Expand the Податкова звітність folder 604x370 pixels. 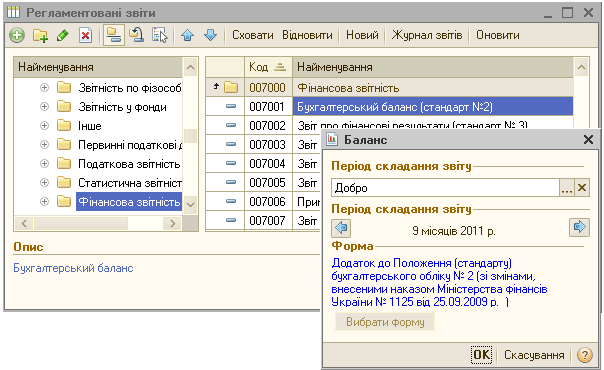[x=44, y=164]
